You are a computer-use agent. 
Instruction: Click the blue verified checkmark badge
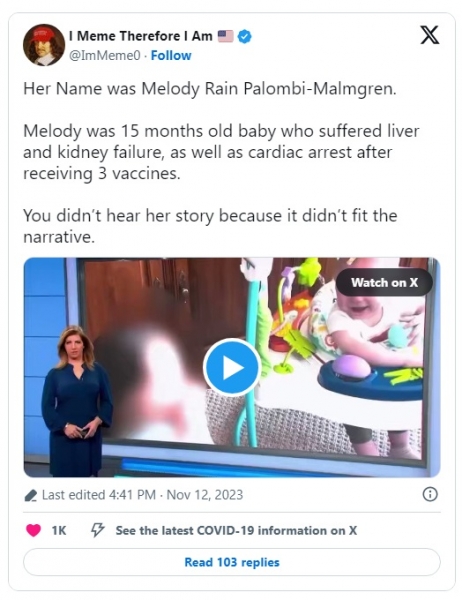pos(245,37)
